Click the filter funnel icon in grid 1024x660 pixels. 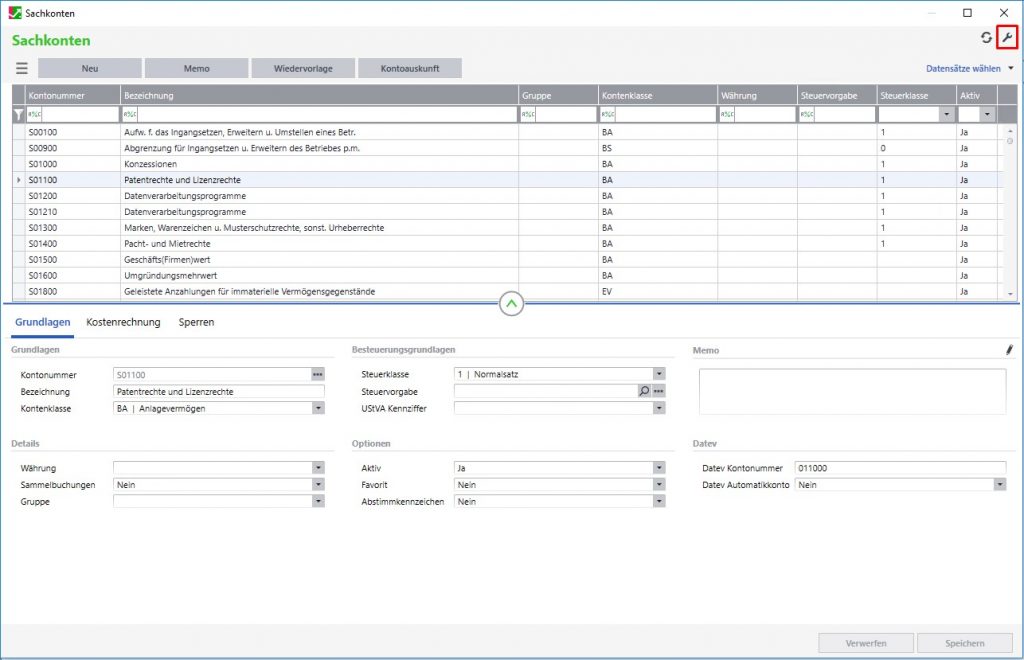pyautogui.click(x=18, y=115)
